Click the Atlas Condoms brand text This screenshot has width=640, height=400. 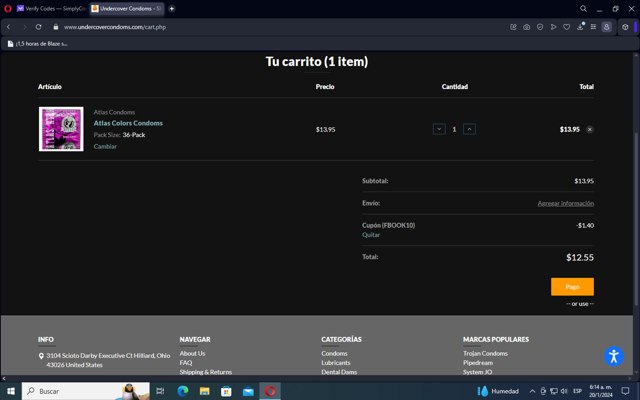tap(114, 112)
